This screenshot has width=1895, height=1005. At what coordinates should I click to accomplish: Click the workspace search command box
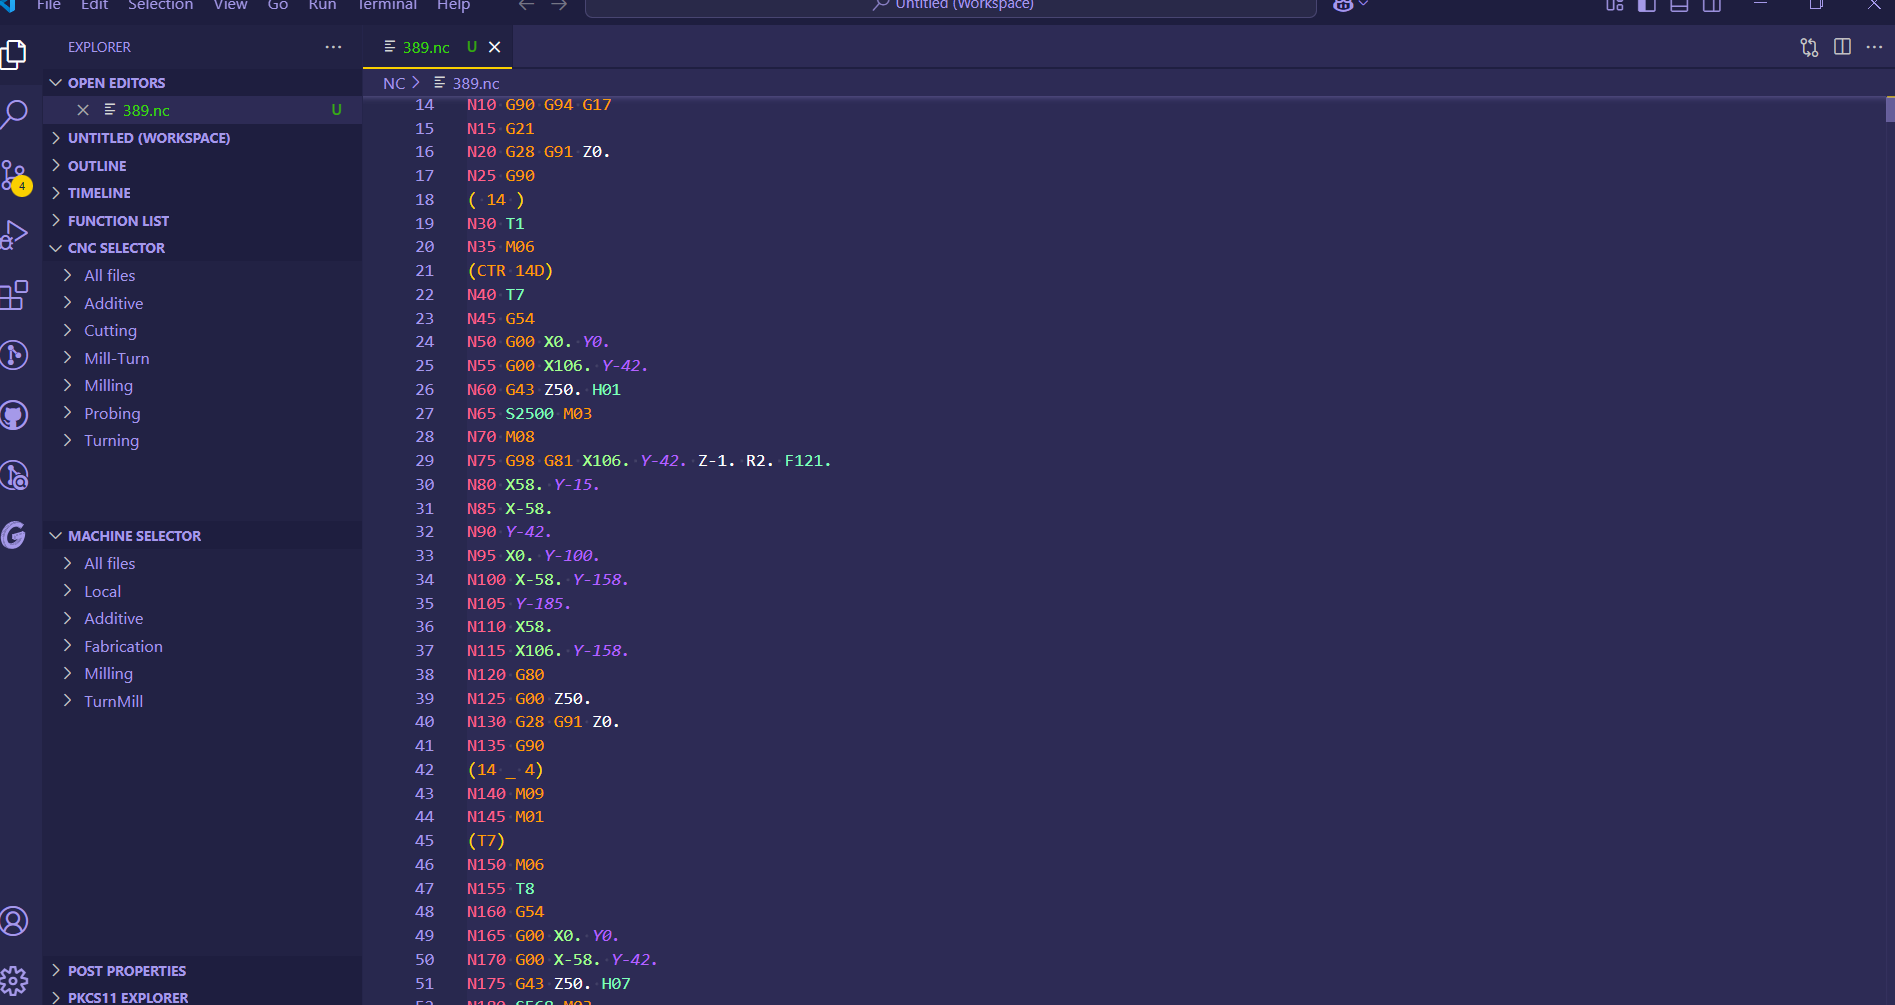coord(950,6)
